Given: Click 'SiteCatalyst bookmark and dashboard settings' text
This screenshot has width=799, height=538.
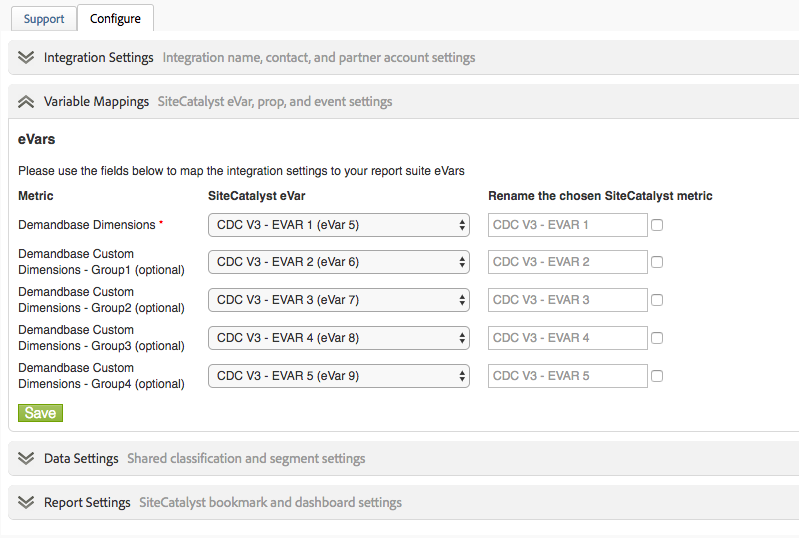Looking at the screenshot, I should 271,503.
